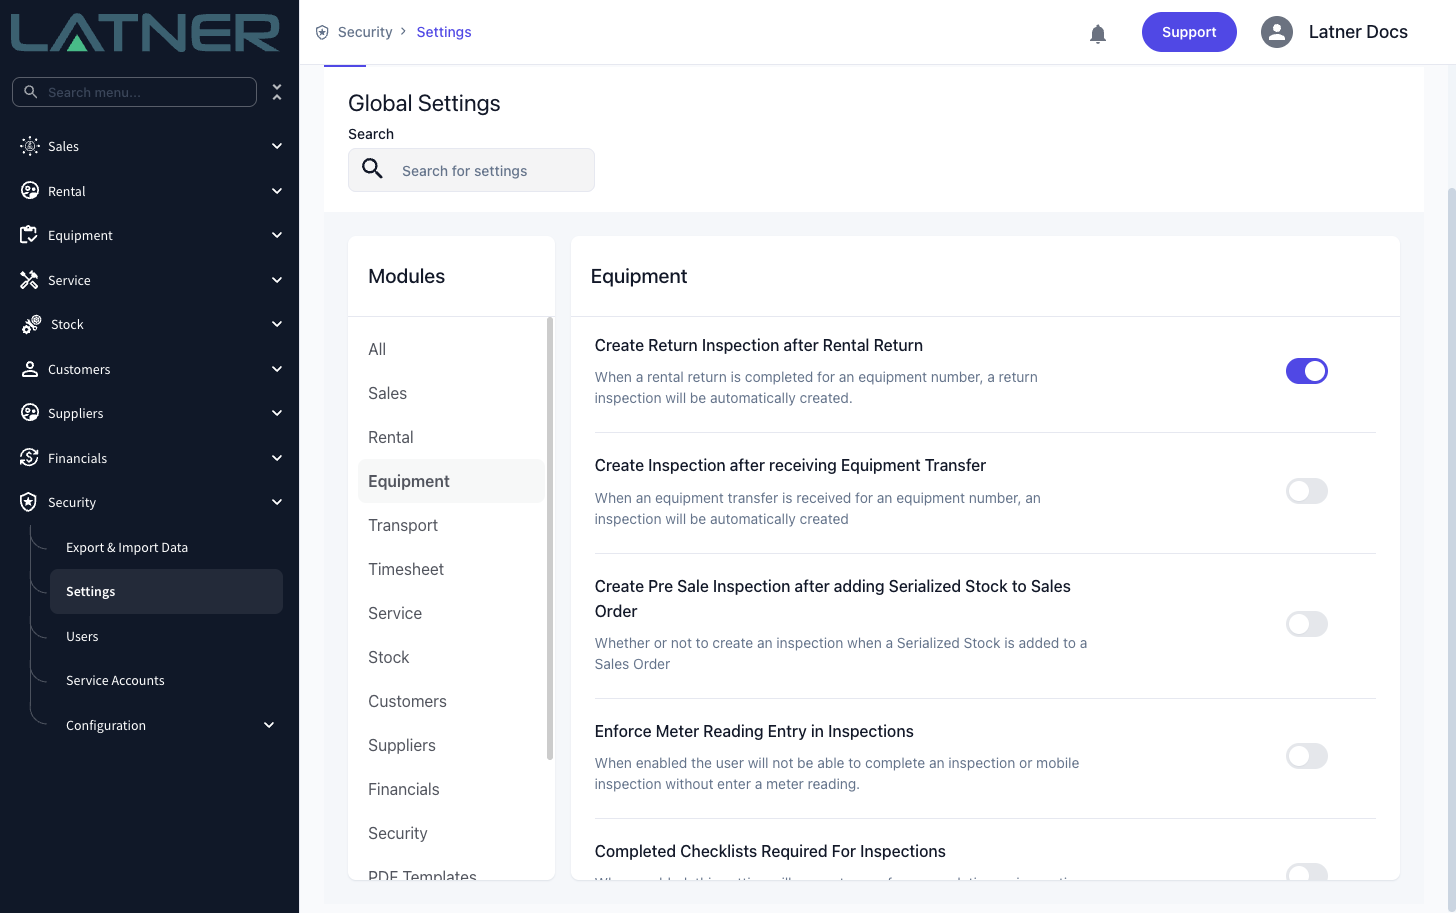1456x913 pixels.
Task: Click the Stock sidebar icon
Action: click(x=31, y=324)
